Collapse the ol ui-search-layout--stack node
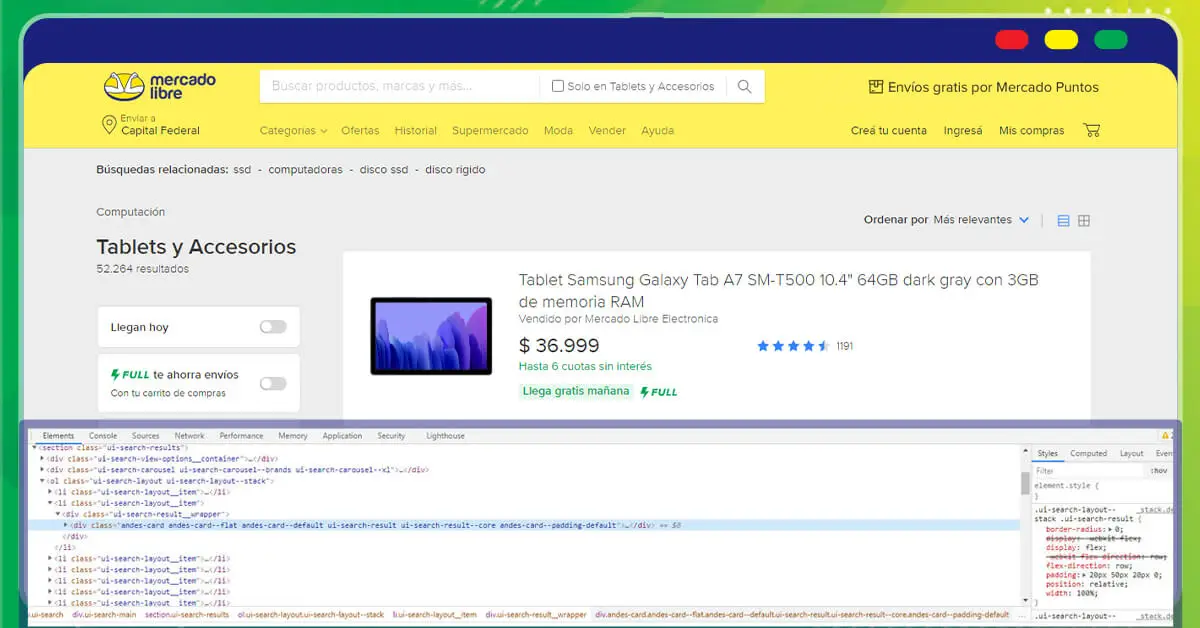1200x628 pixels. [43, 481]
